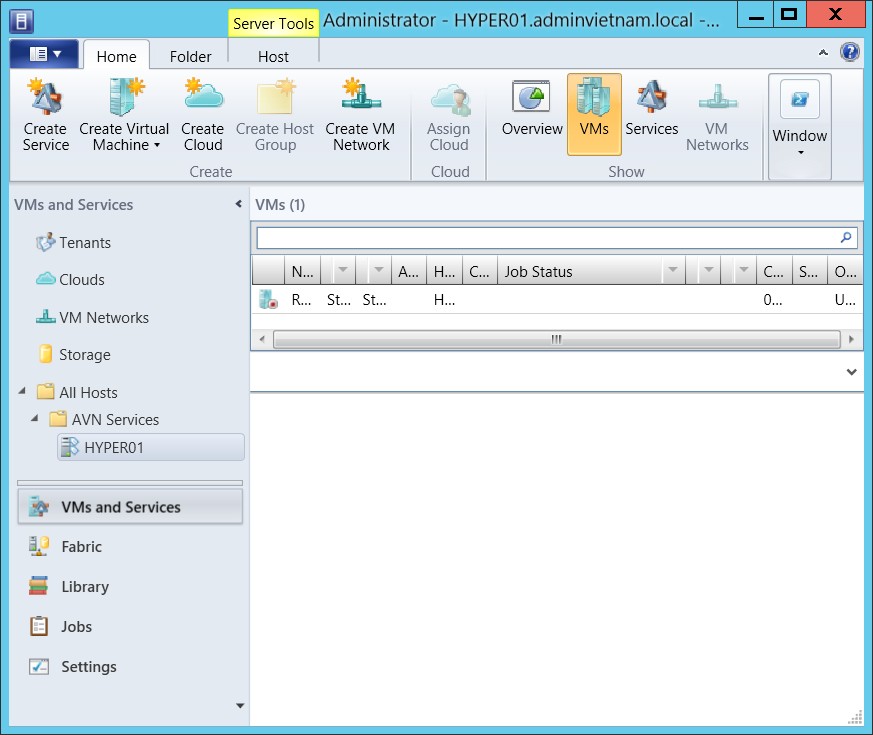The width and height of the screenshot is (873, 735).
Task: Collapse the VMs and Services navigation pane
Action: tap(238, 204)
